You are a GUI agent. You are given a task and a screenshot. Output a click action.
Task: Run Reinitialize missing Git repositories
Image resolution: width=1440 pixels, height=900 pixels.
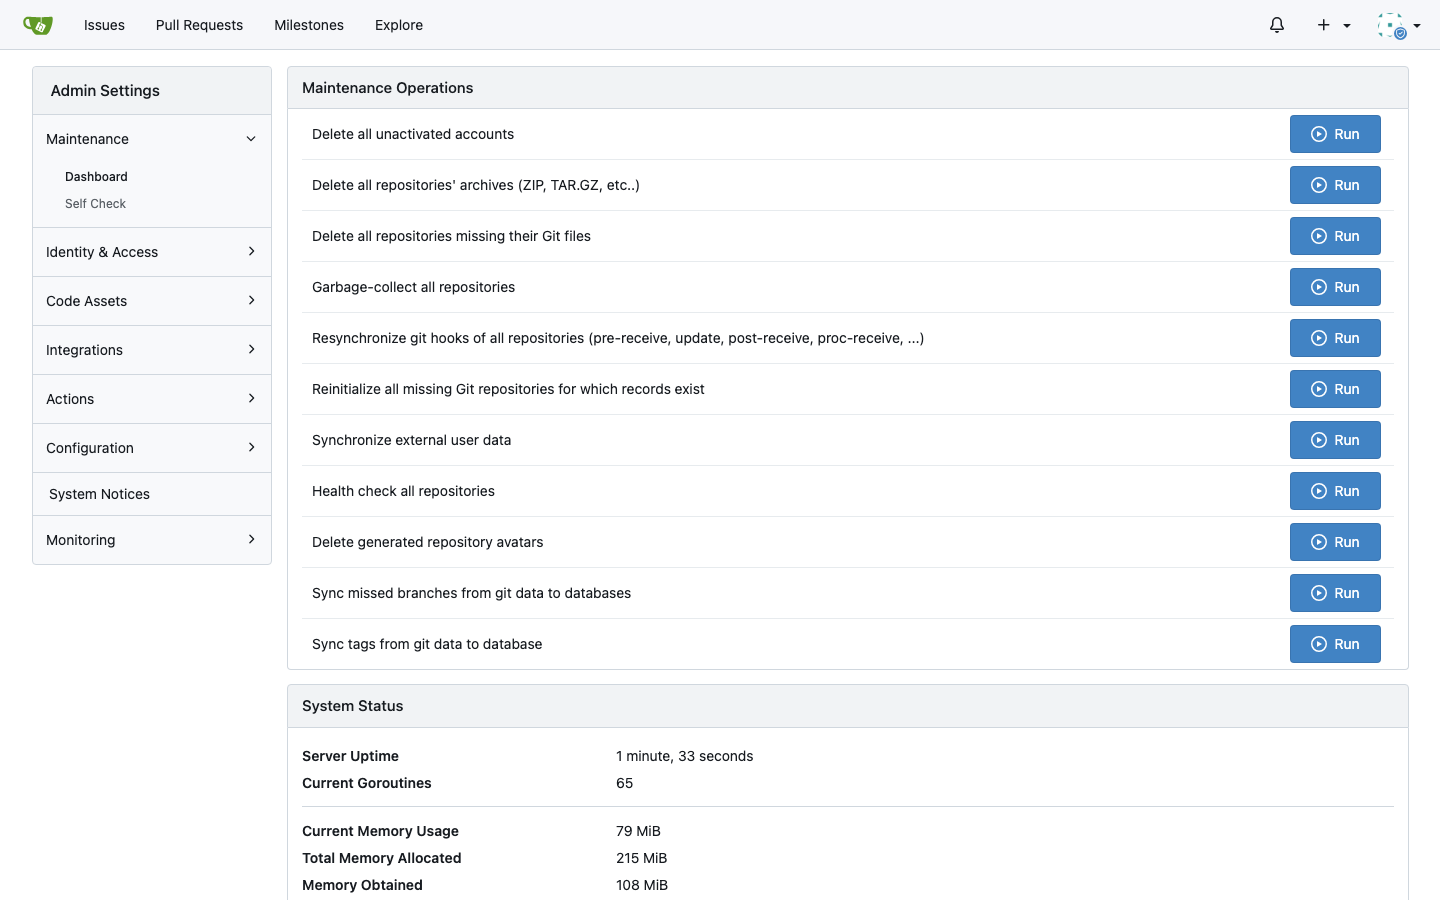click(1335, 389)
